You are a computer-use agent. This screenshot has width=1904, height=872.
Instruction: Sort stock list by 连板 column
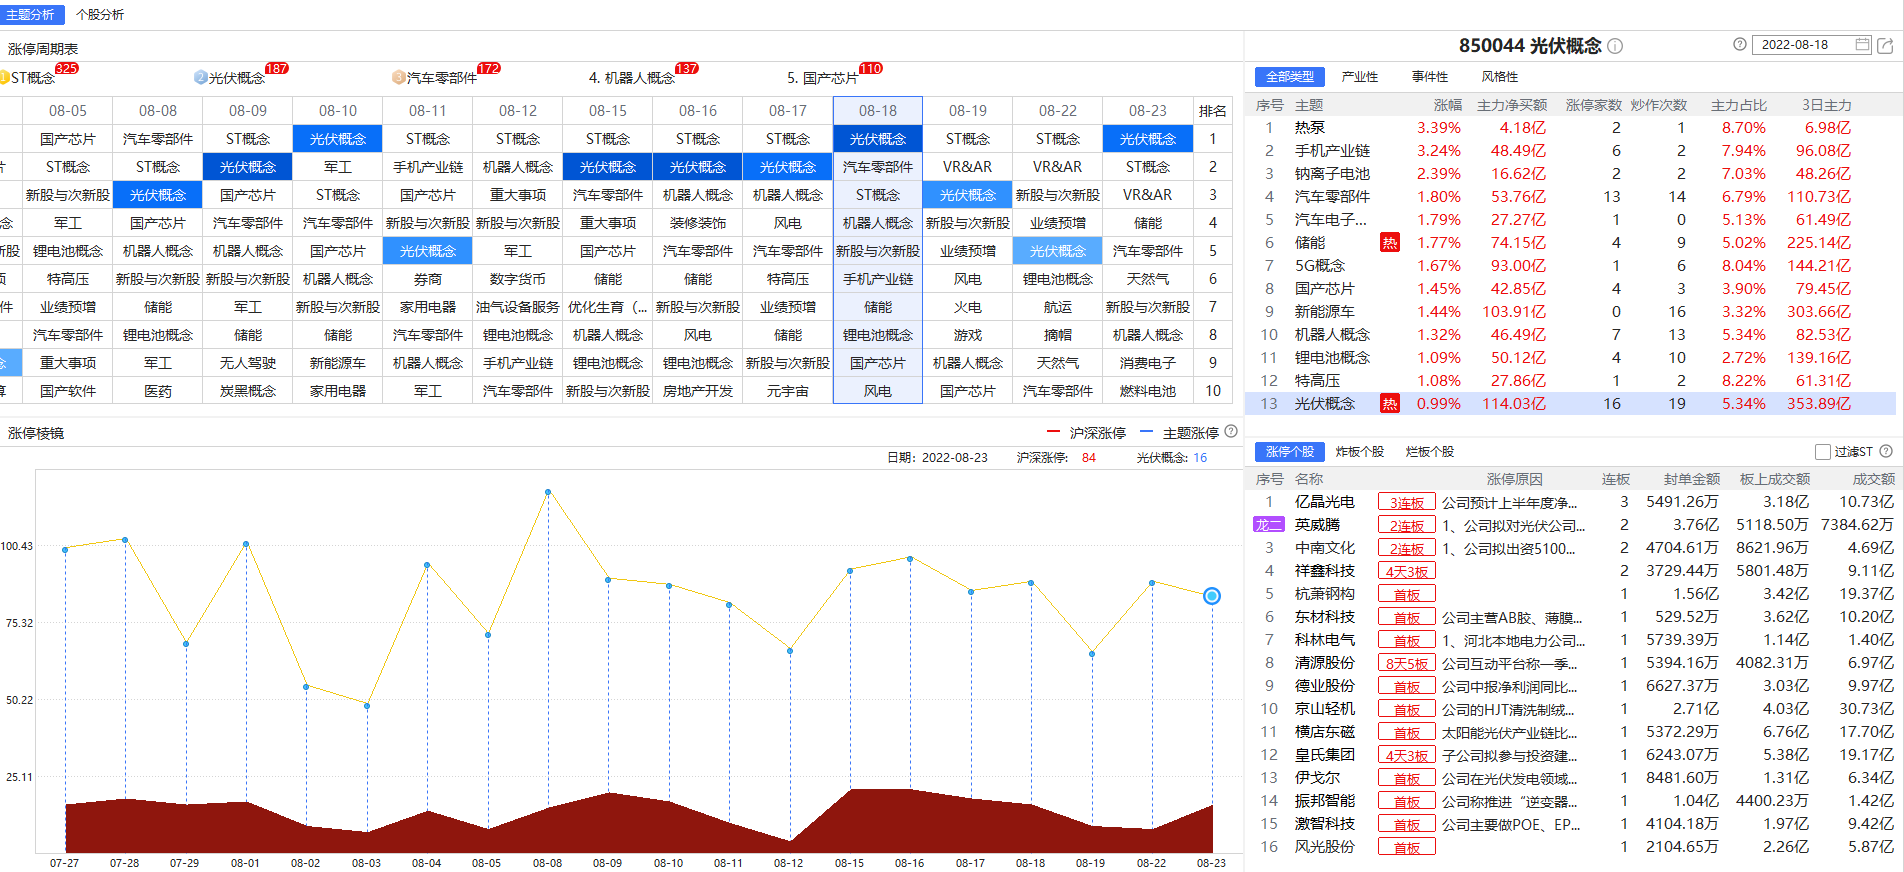click(1616, 479)
